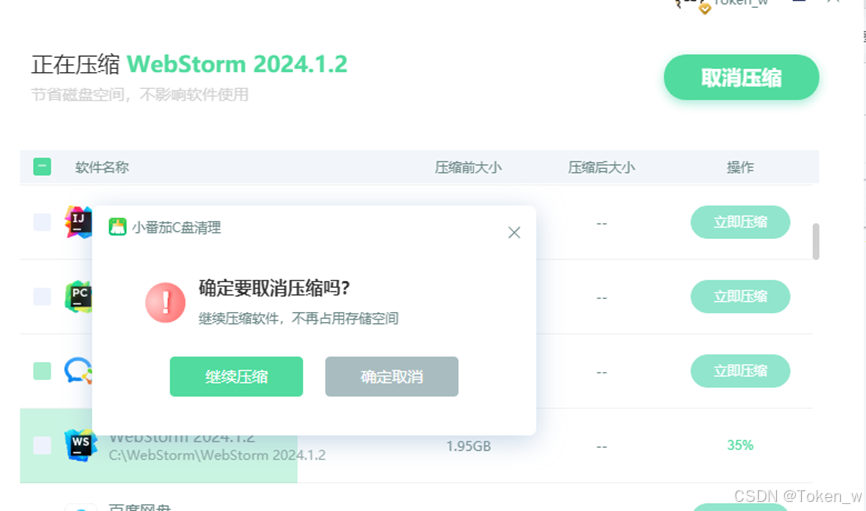Click the 35% progress in WebStorm row
This screenshot has height=511, width=866.
point(740,445)
